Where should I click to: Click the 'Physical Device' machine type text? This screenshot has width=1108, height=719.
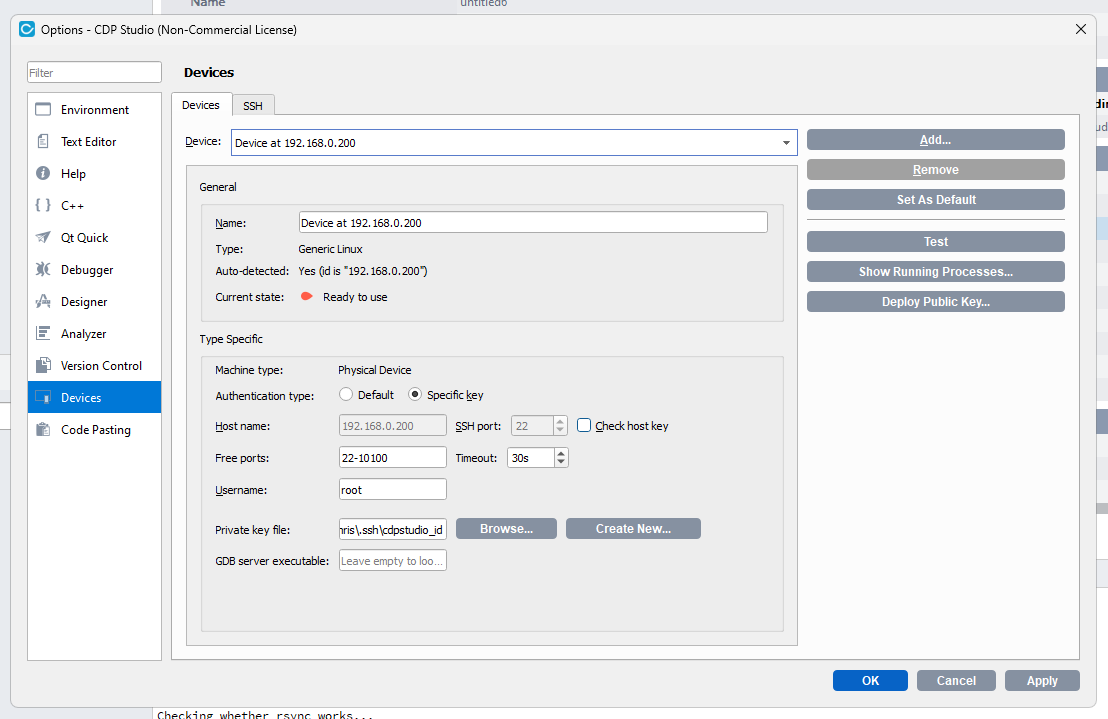(375, 370)
